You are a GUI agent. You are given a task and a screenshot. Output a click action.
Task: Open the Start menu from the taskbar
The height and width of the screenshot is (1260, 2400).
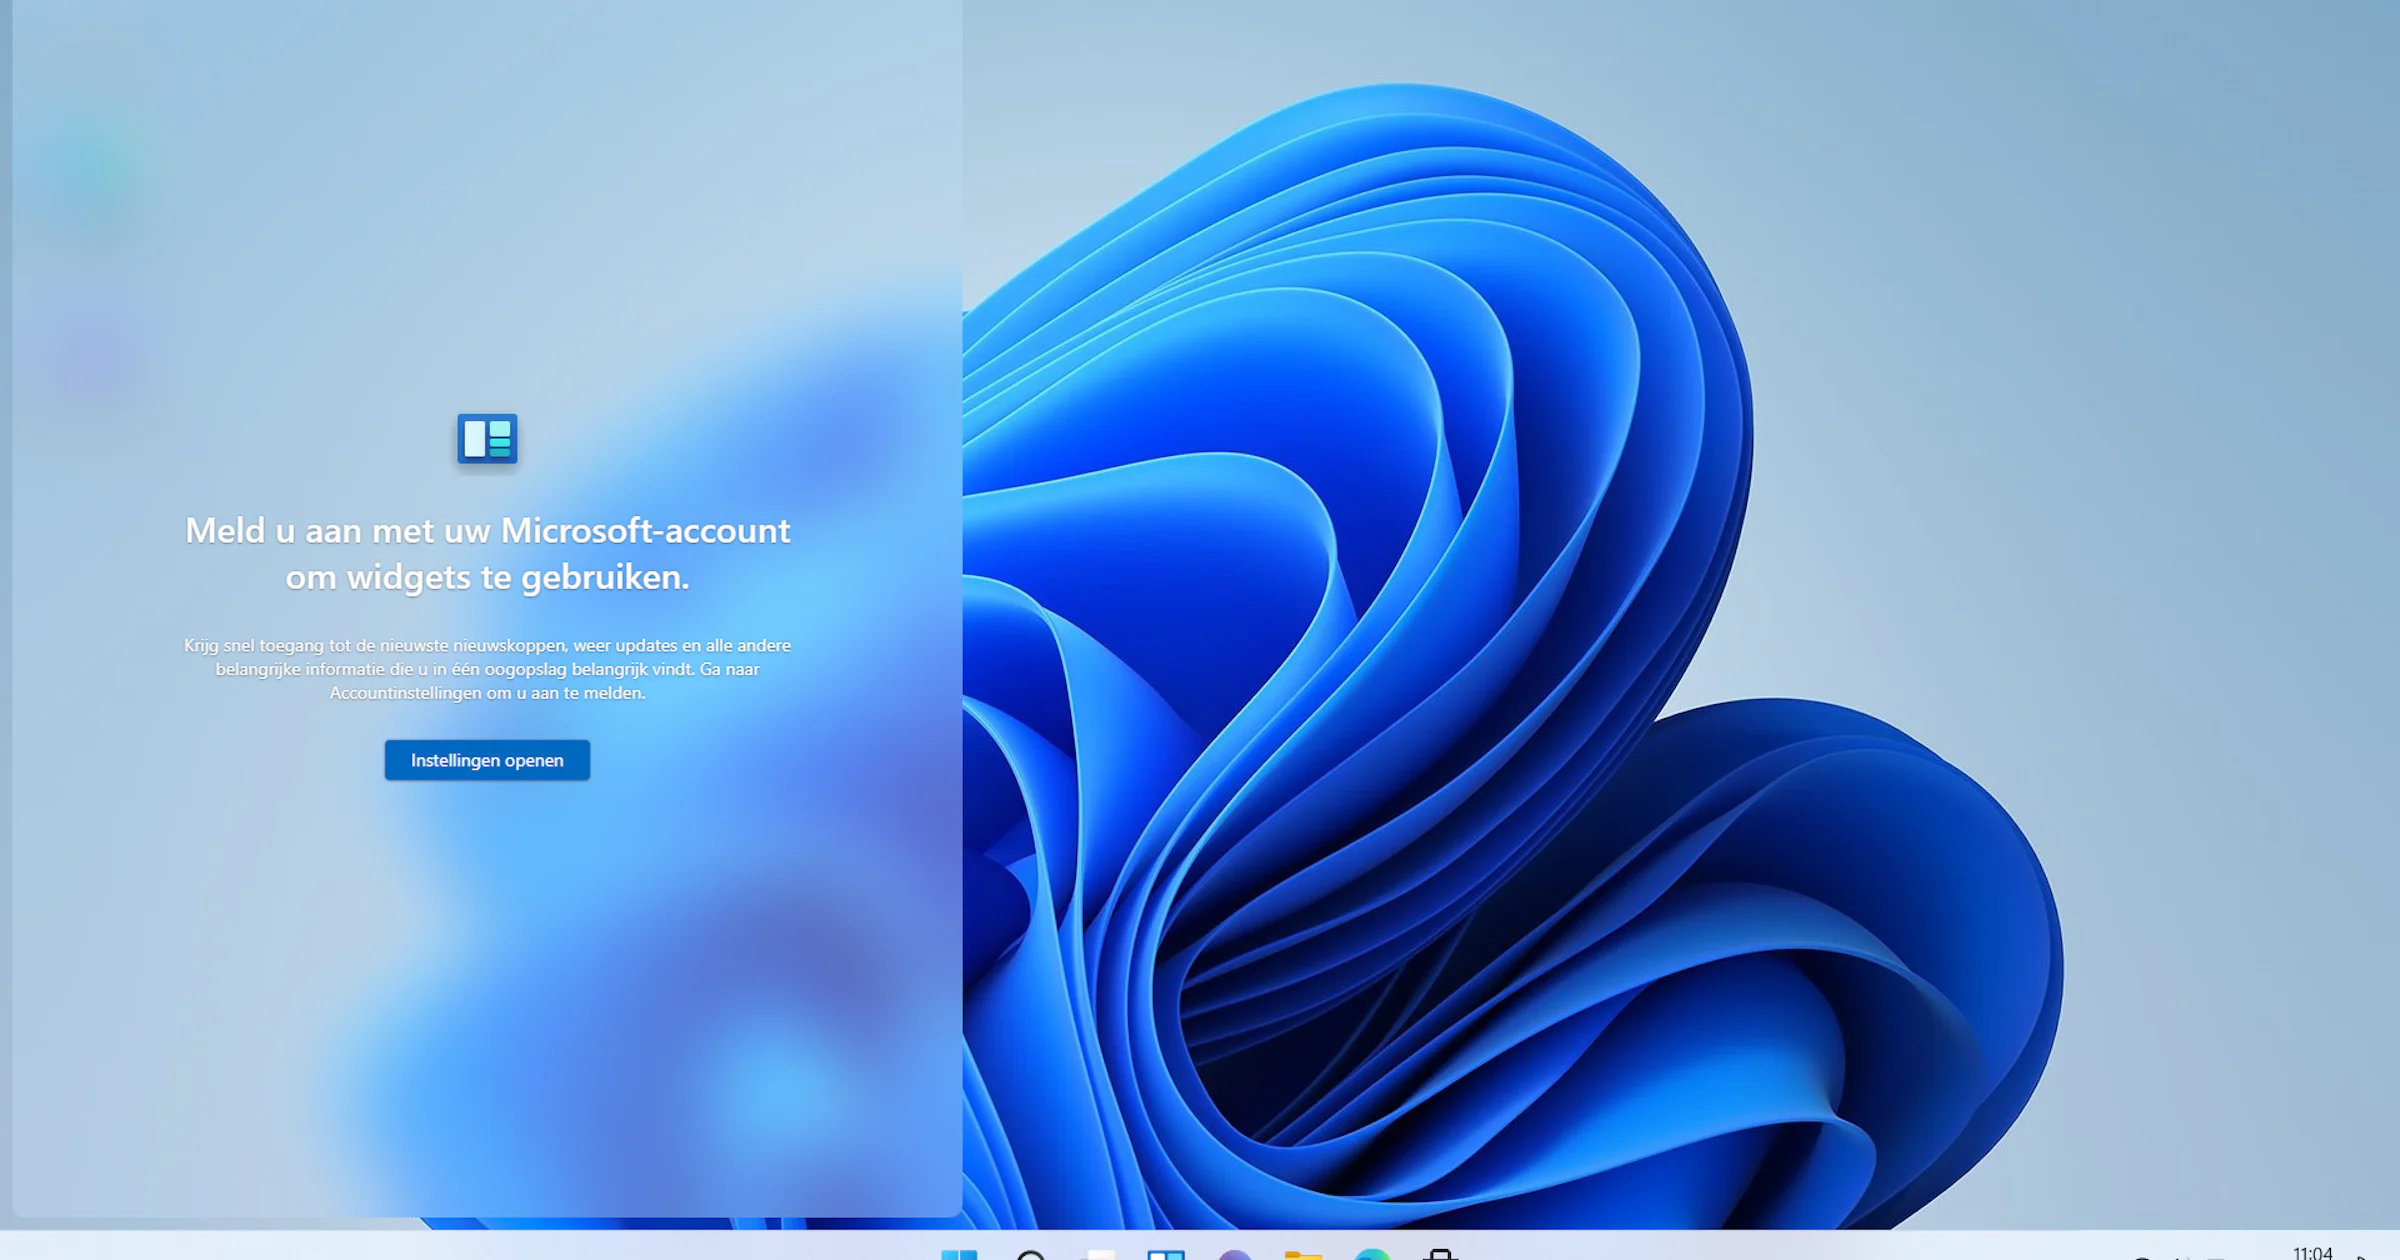(x=960, y=1254)
